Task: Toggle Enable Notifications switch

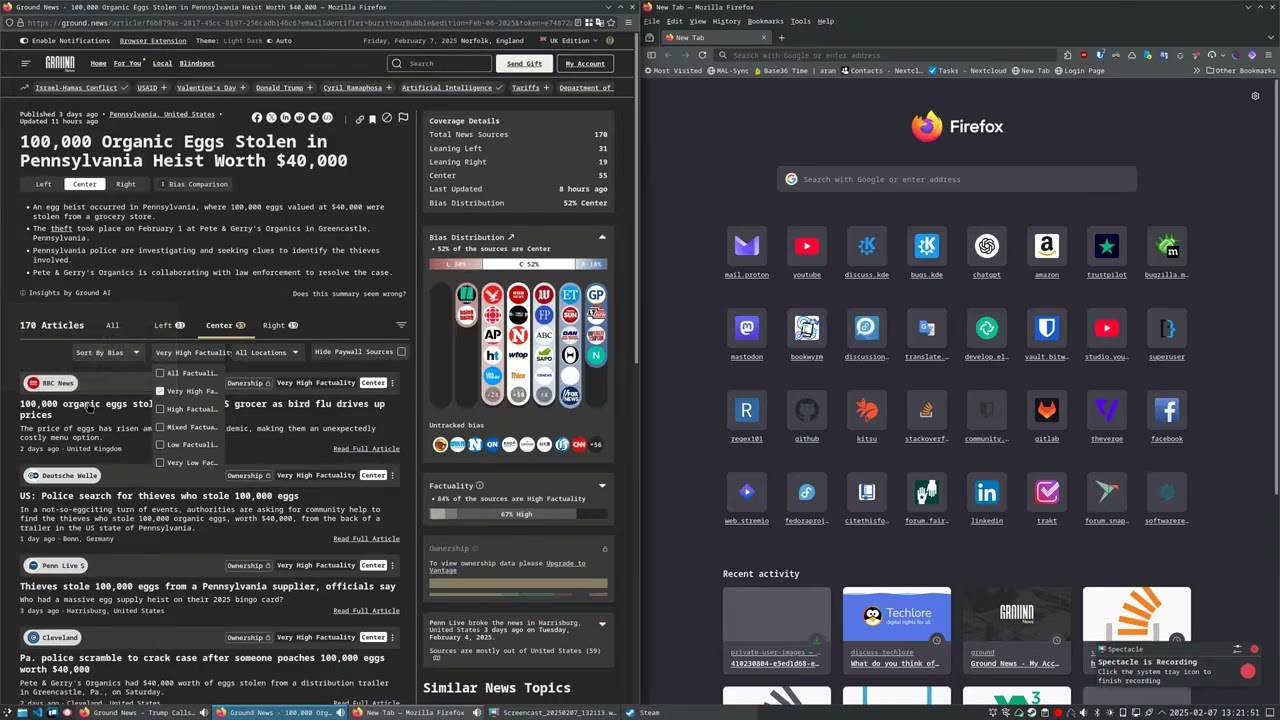Action: coord(24,41)
